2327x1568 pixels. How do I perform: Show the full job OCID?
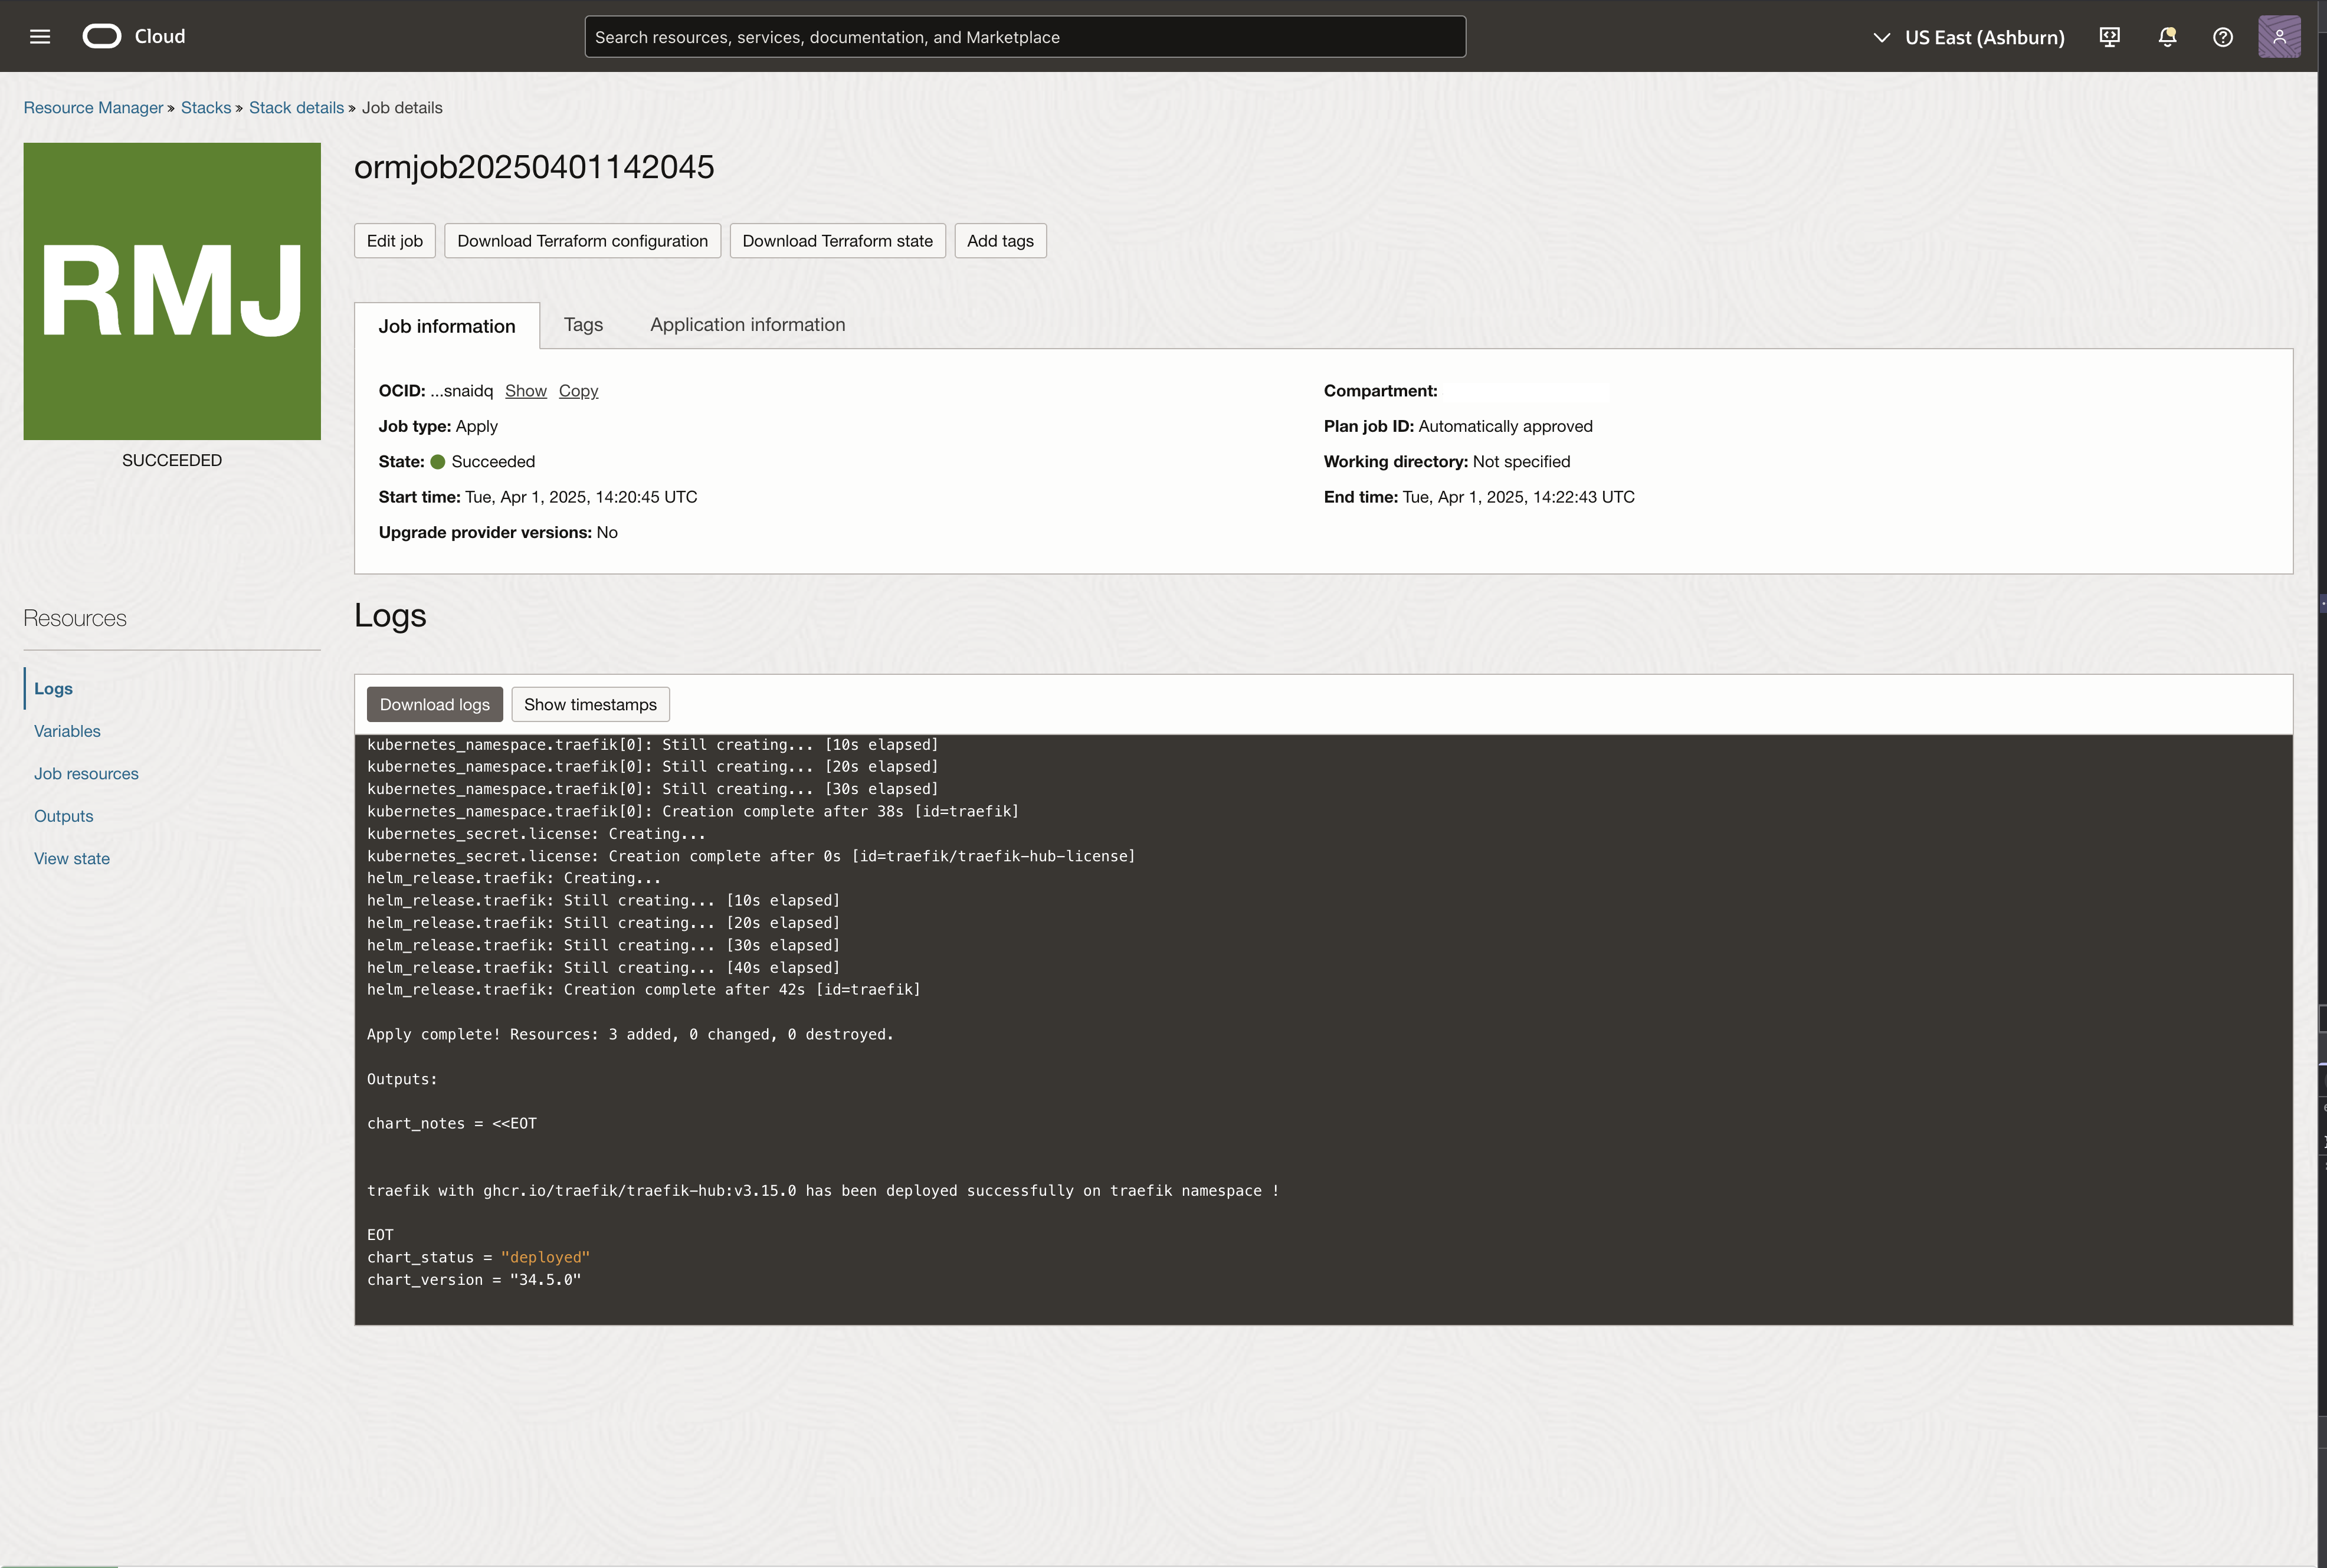(x=525, y=391)
